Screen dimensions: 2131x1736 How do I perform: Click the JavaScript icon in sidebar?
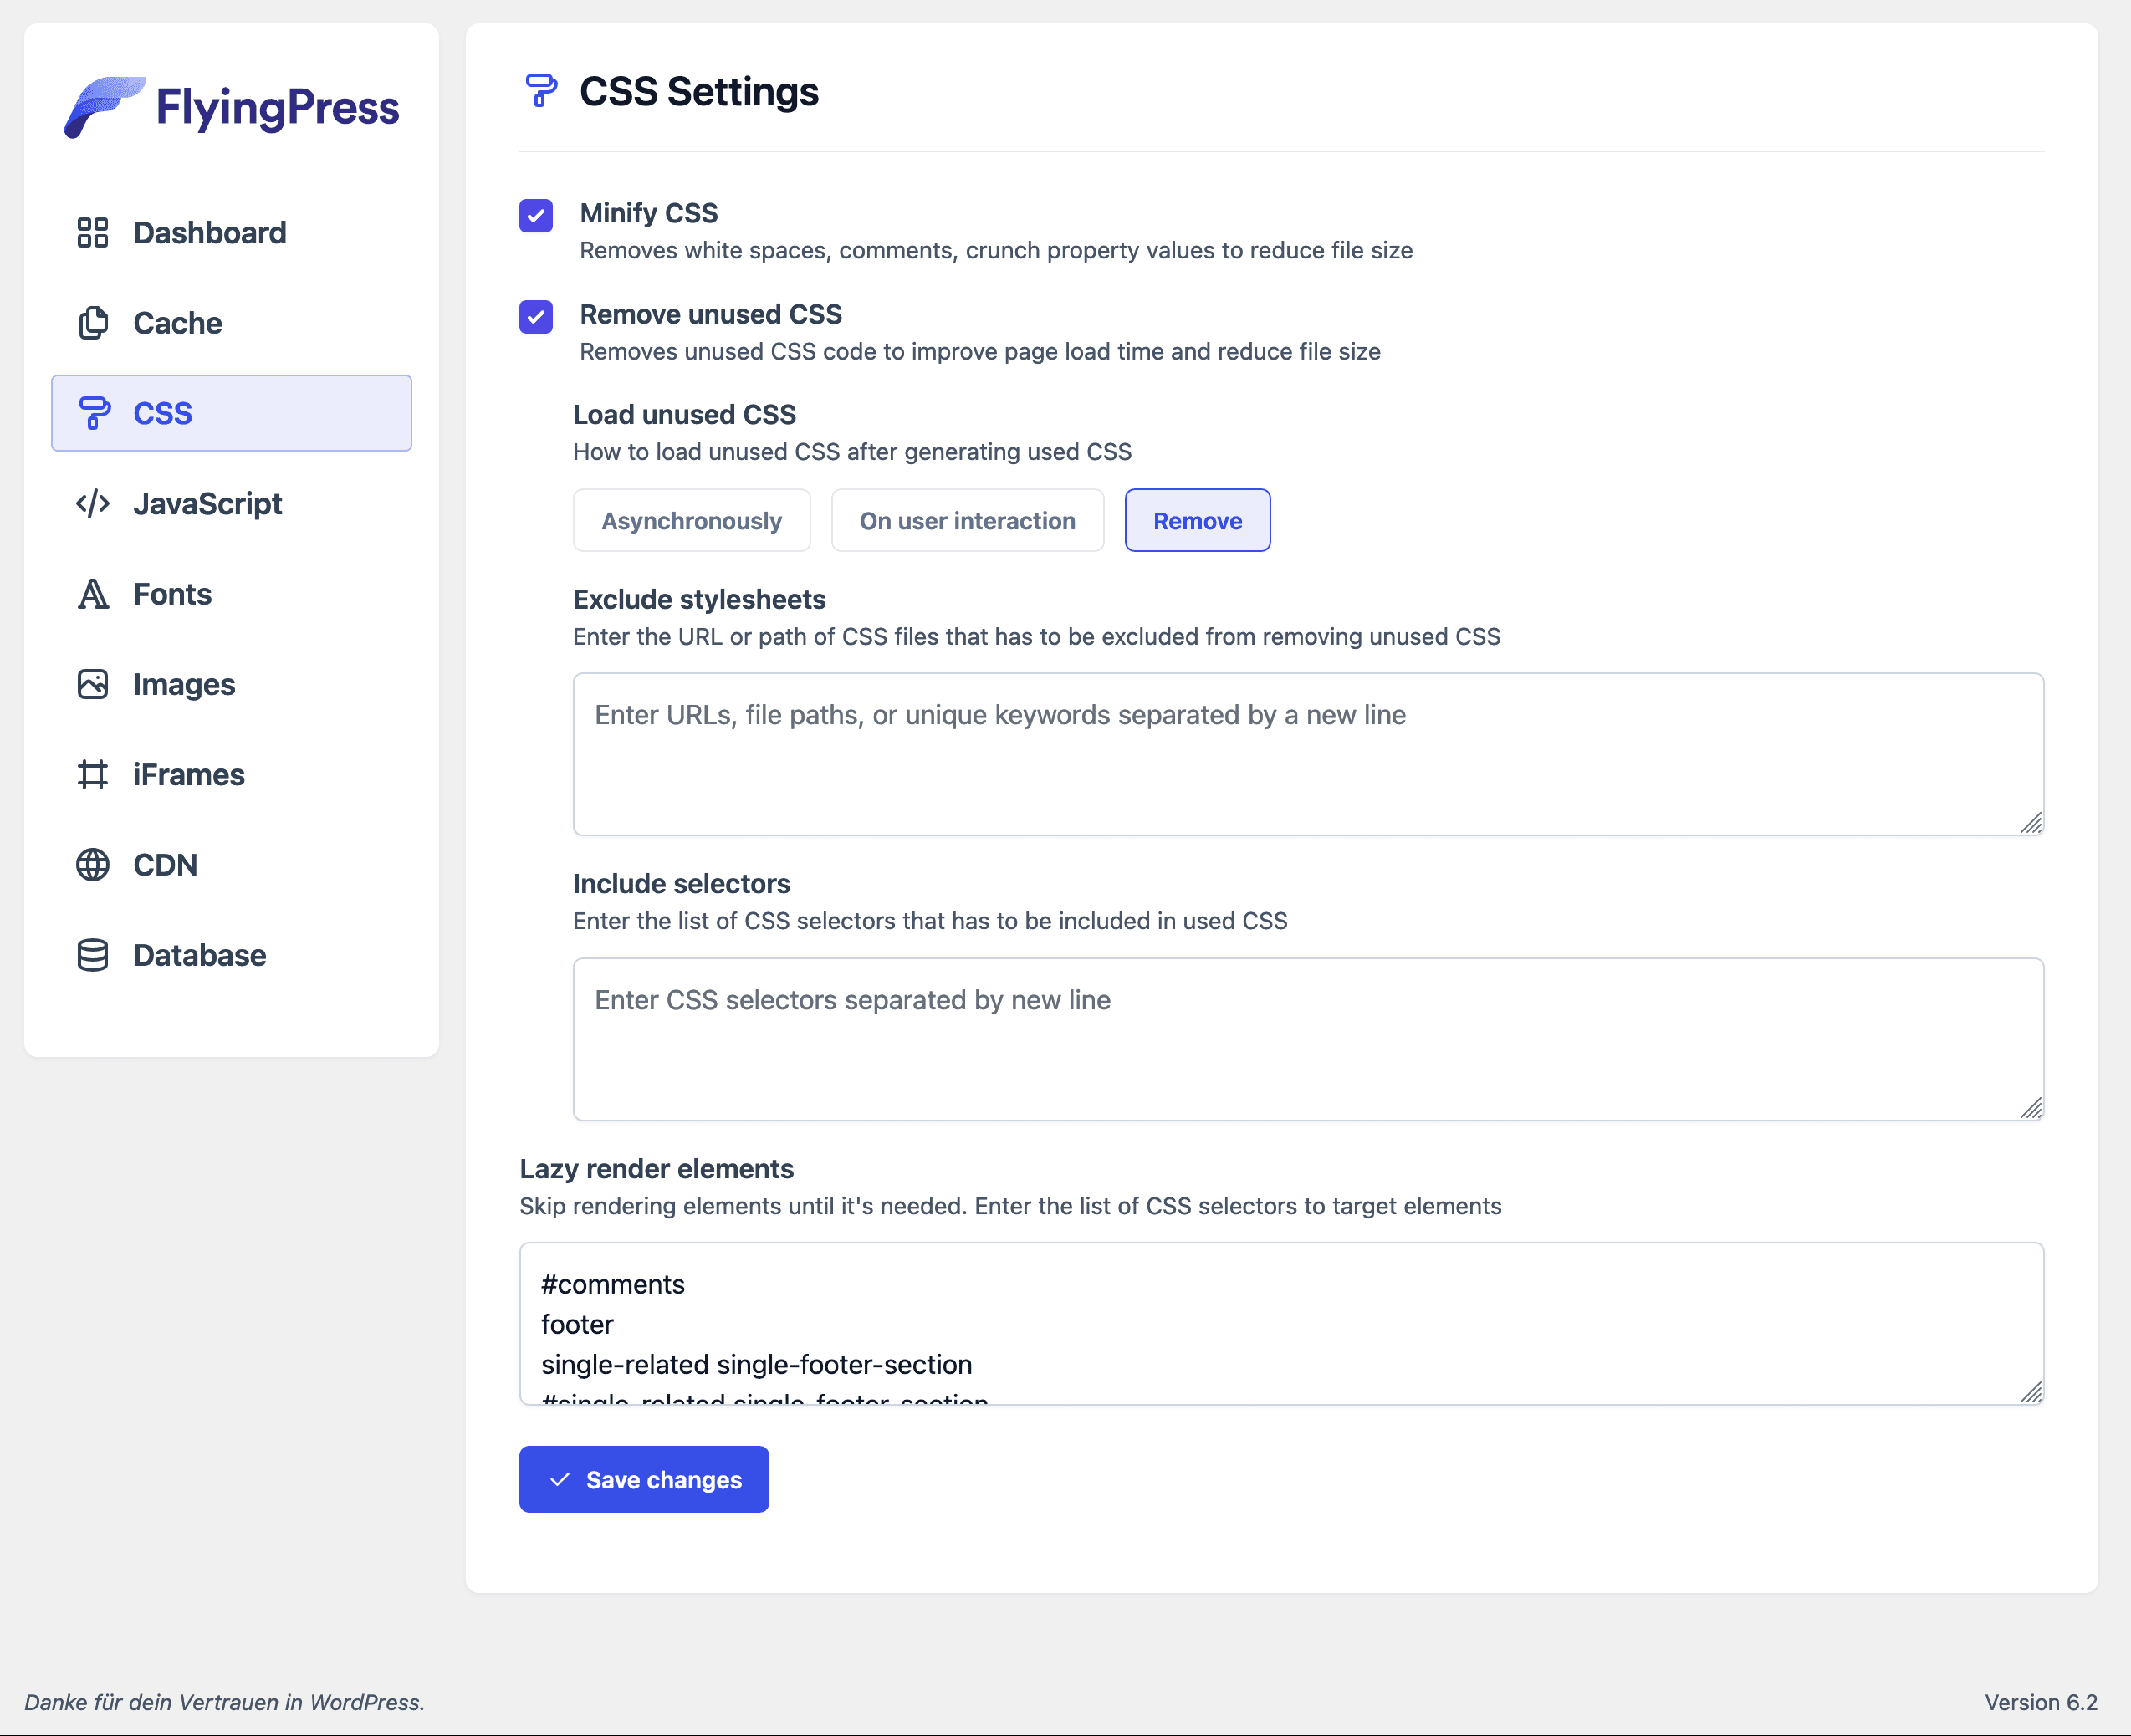(x=90, y=503)
